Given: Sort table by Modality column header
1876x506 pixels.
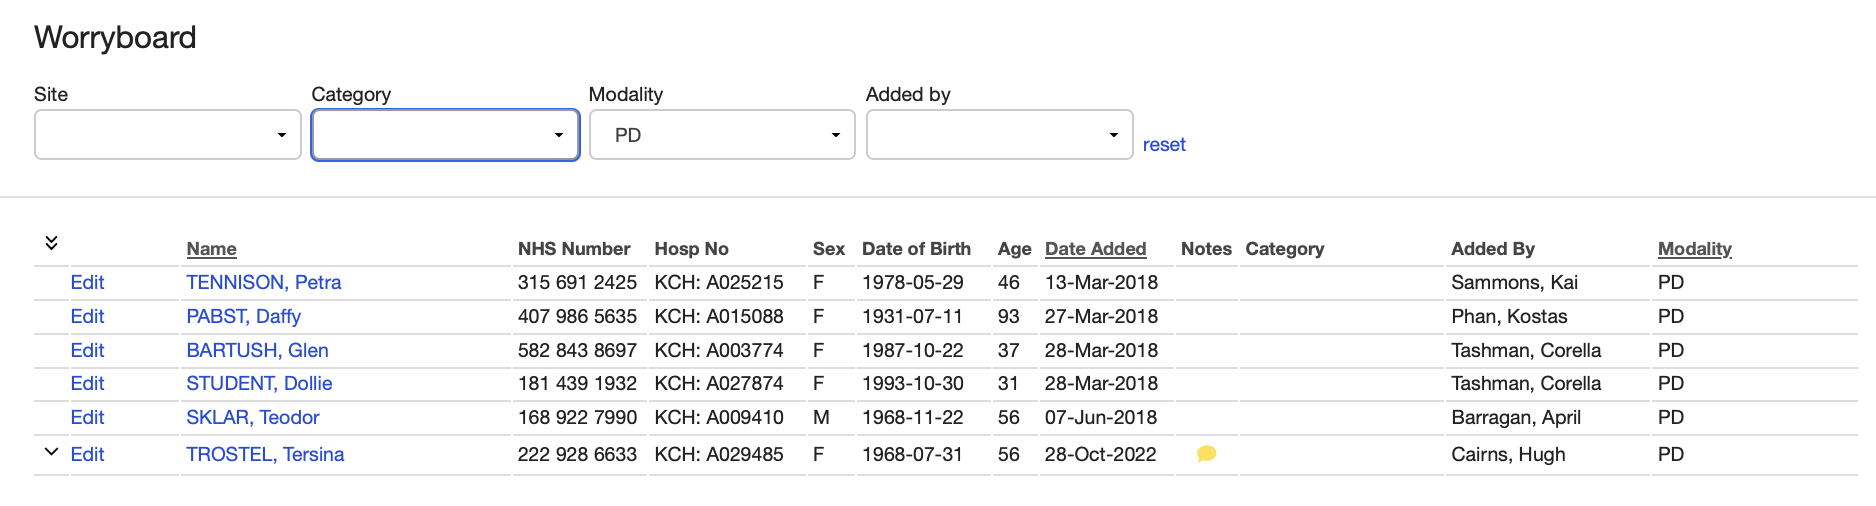Looking at the screenshot, I should point(1694,249).
